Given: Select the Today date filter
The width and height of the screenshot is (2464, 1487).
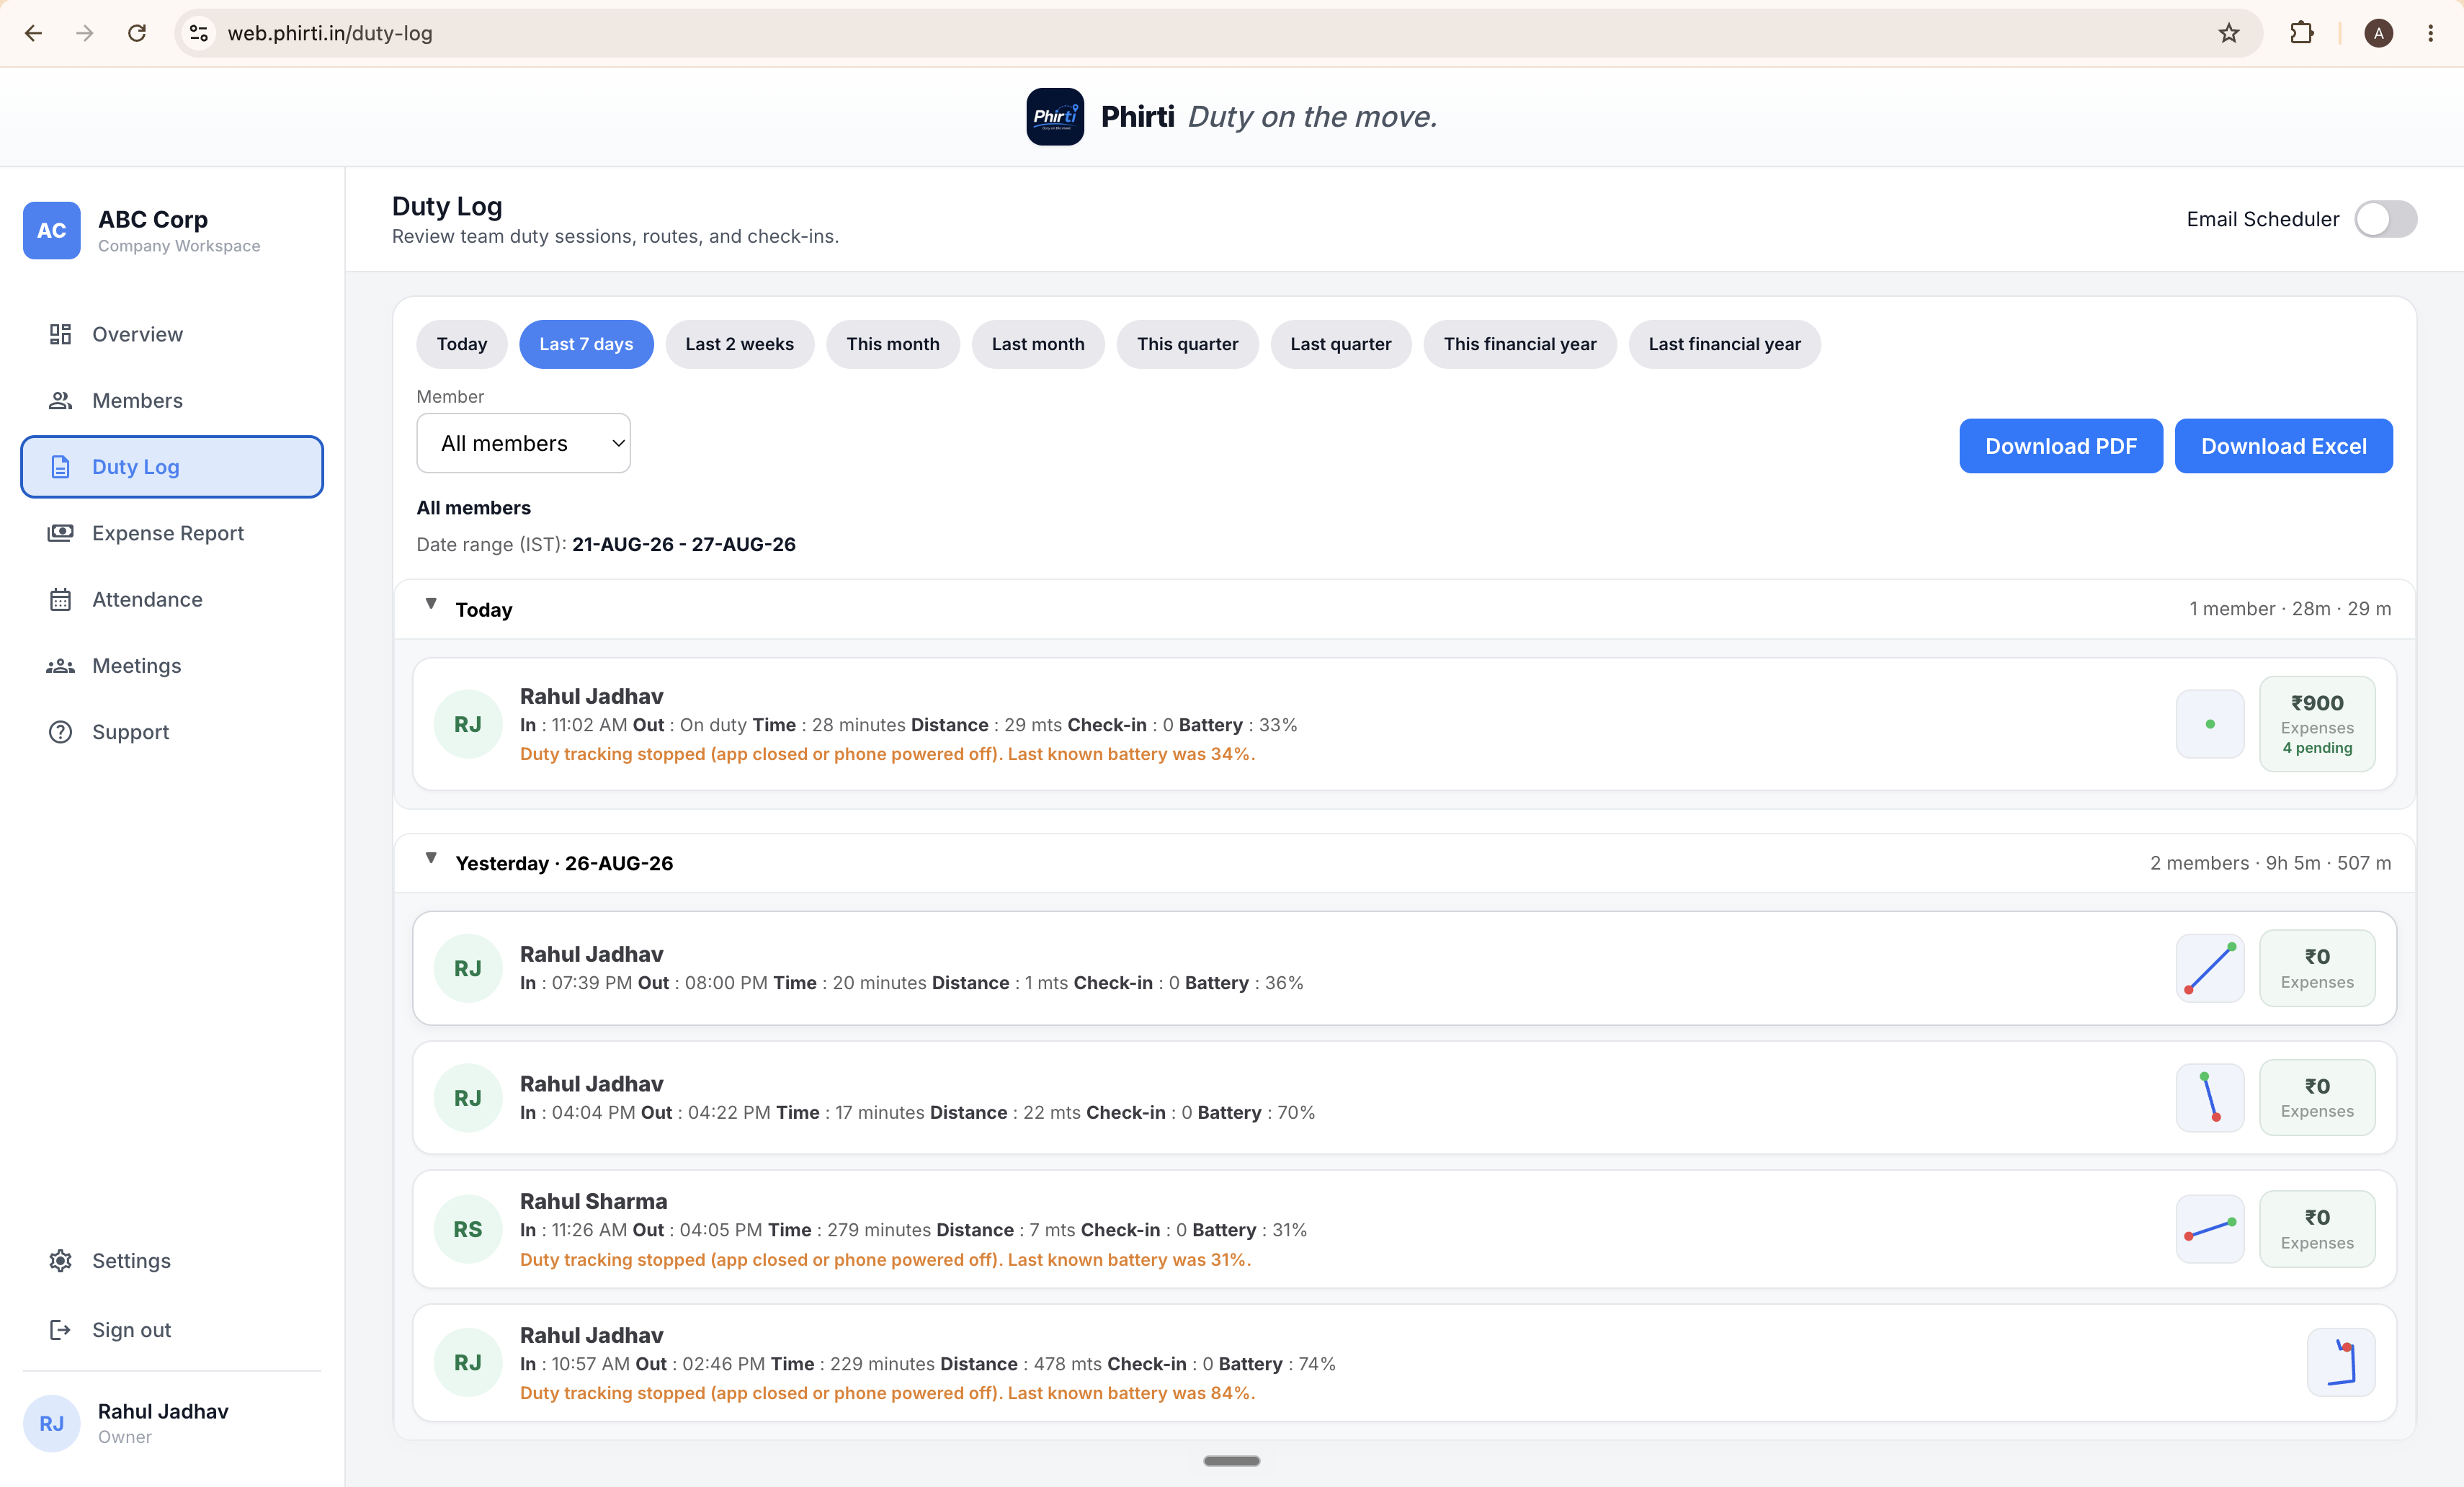Looking at the screenshot, I should pyautogui.click(x=462, y=344).
